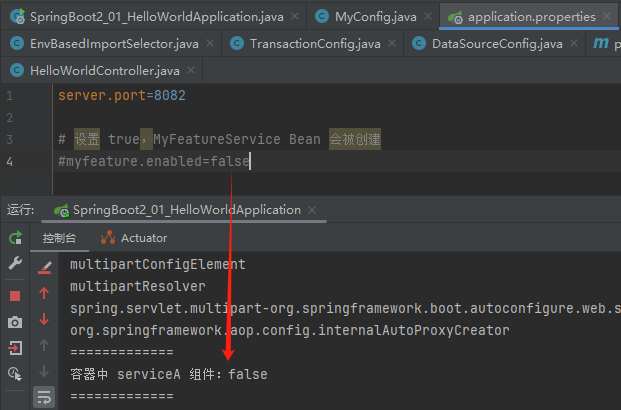
Task: Toggle soft-wrap in console
Action: (44, 397)
